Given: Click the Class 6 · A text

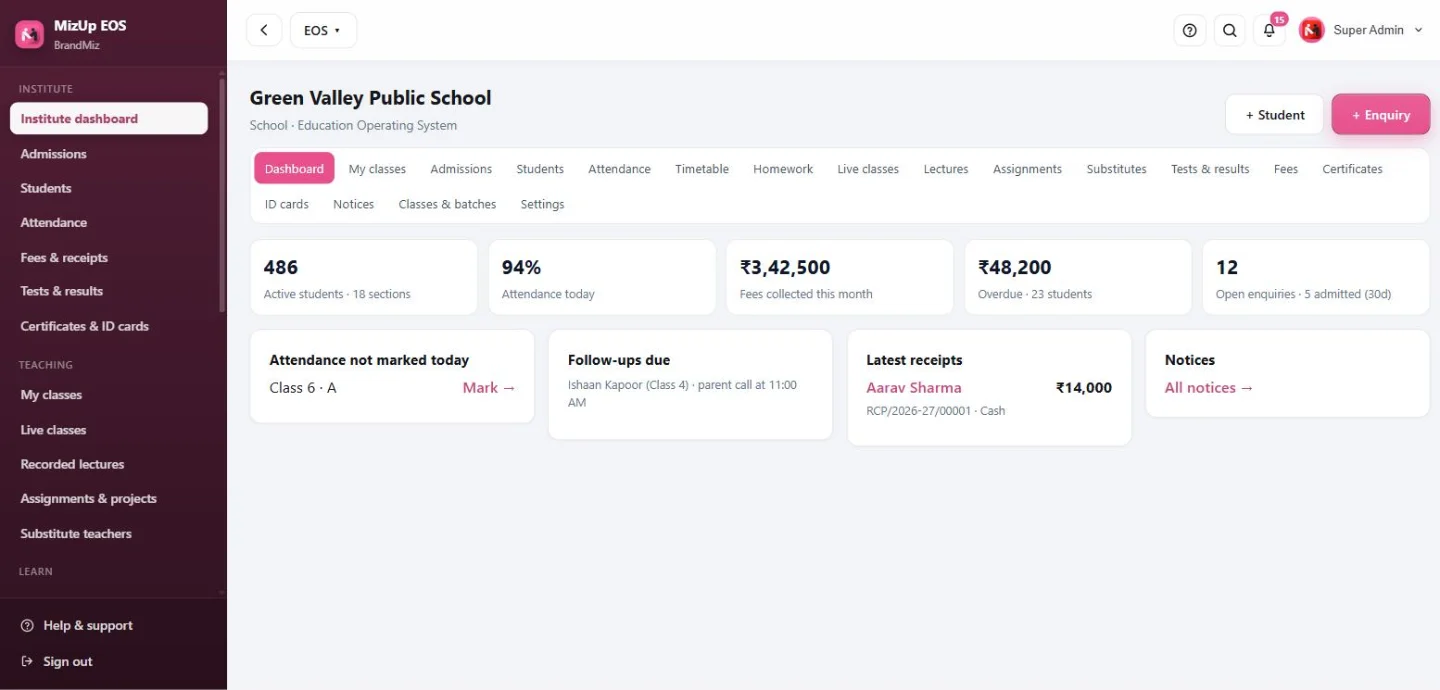Looking at the screenshot, I should (x=303, y=388).
